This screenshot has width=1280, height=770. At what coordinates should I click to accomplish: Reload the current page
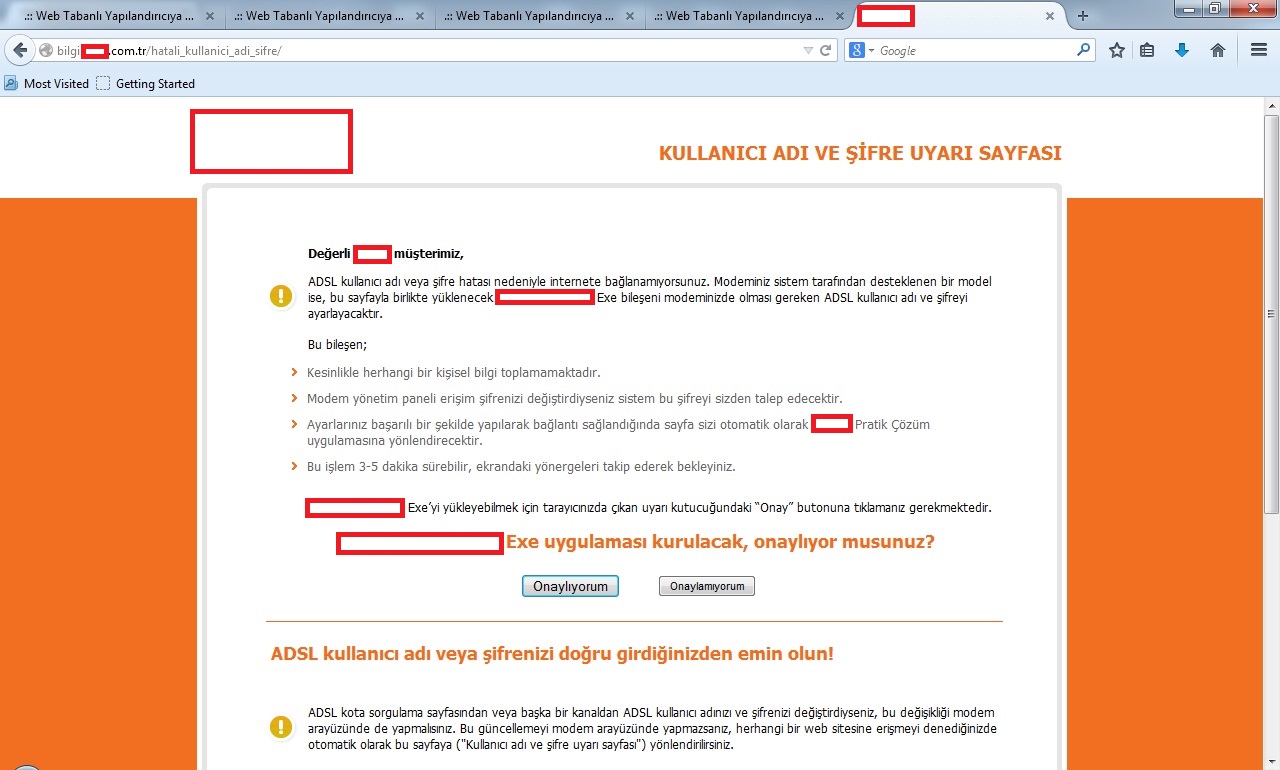(x=826, y=50)
